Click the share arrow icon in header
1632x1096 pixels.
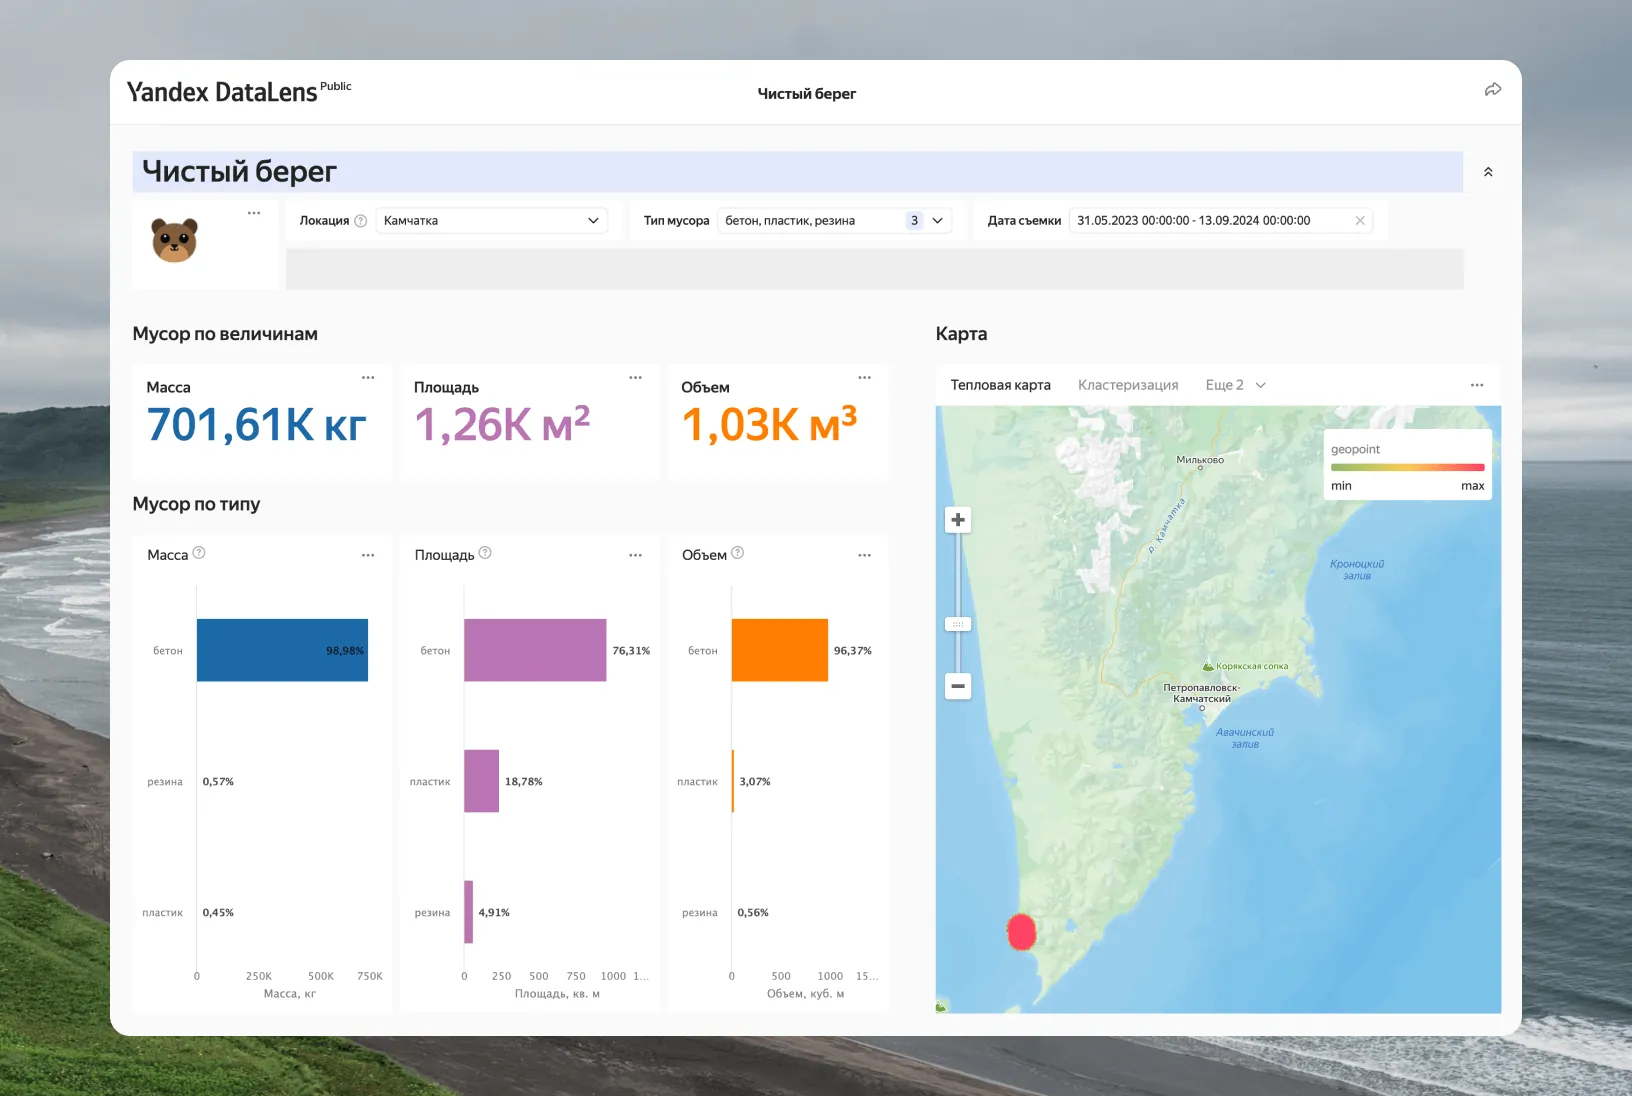[1492, 90]
